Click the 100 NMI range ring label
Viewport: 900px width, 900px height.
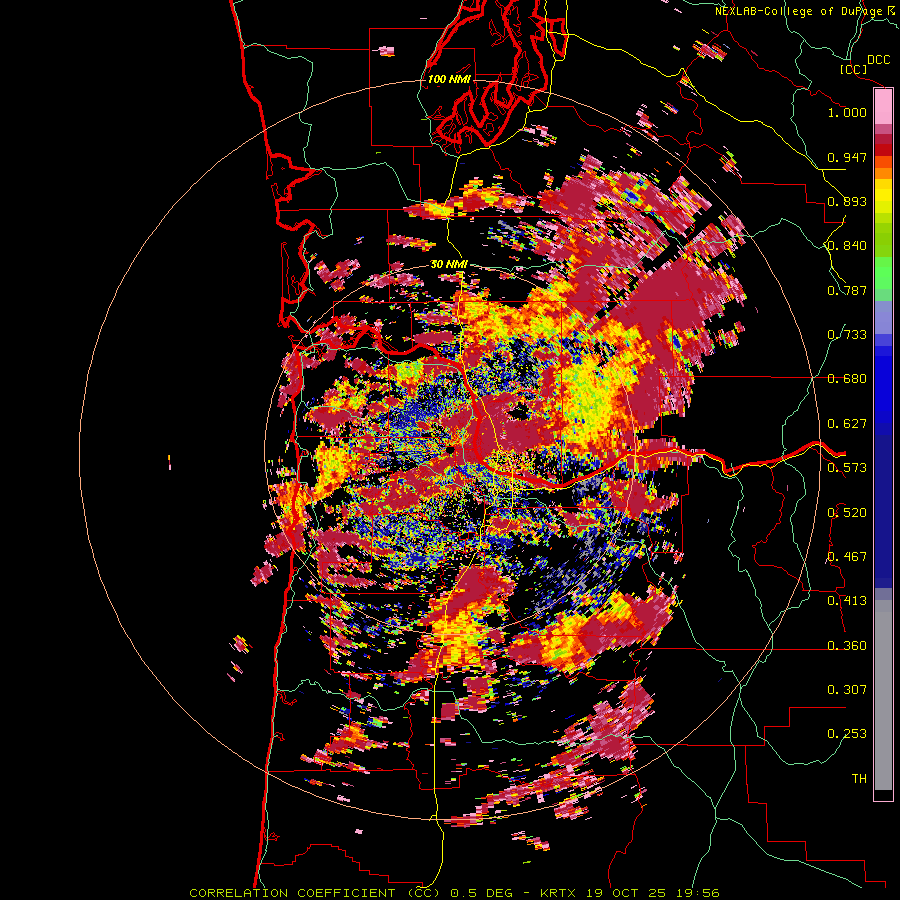click(449, 79)
